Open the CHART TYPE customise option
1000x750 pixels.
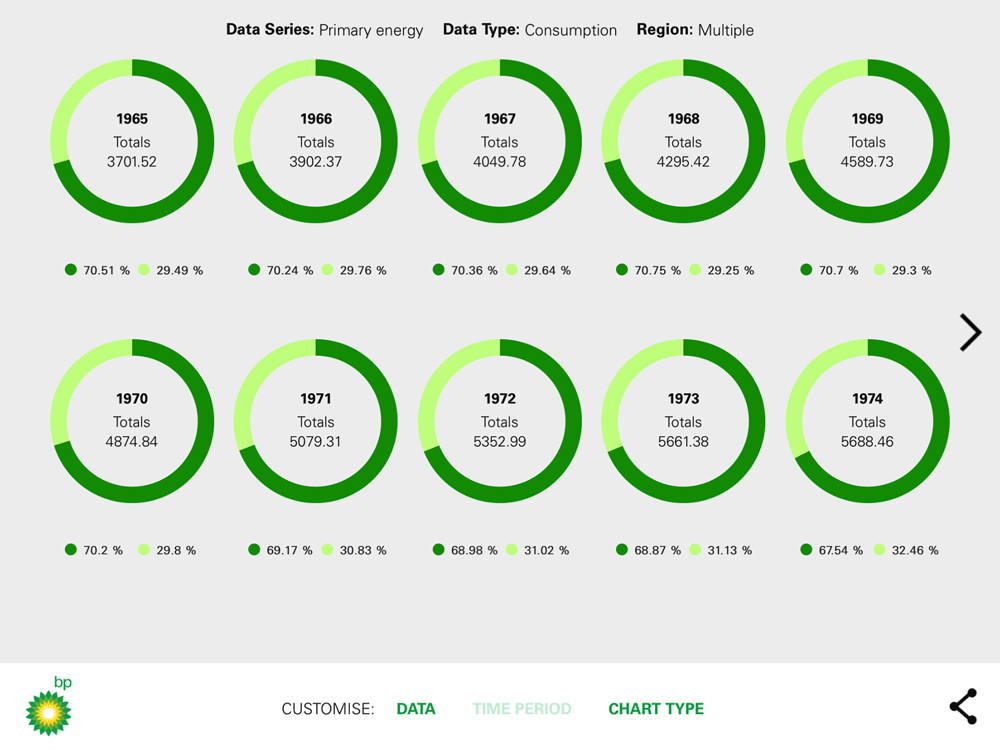pyautogui.click(x=656, y=709)
